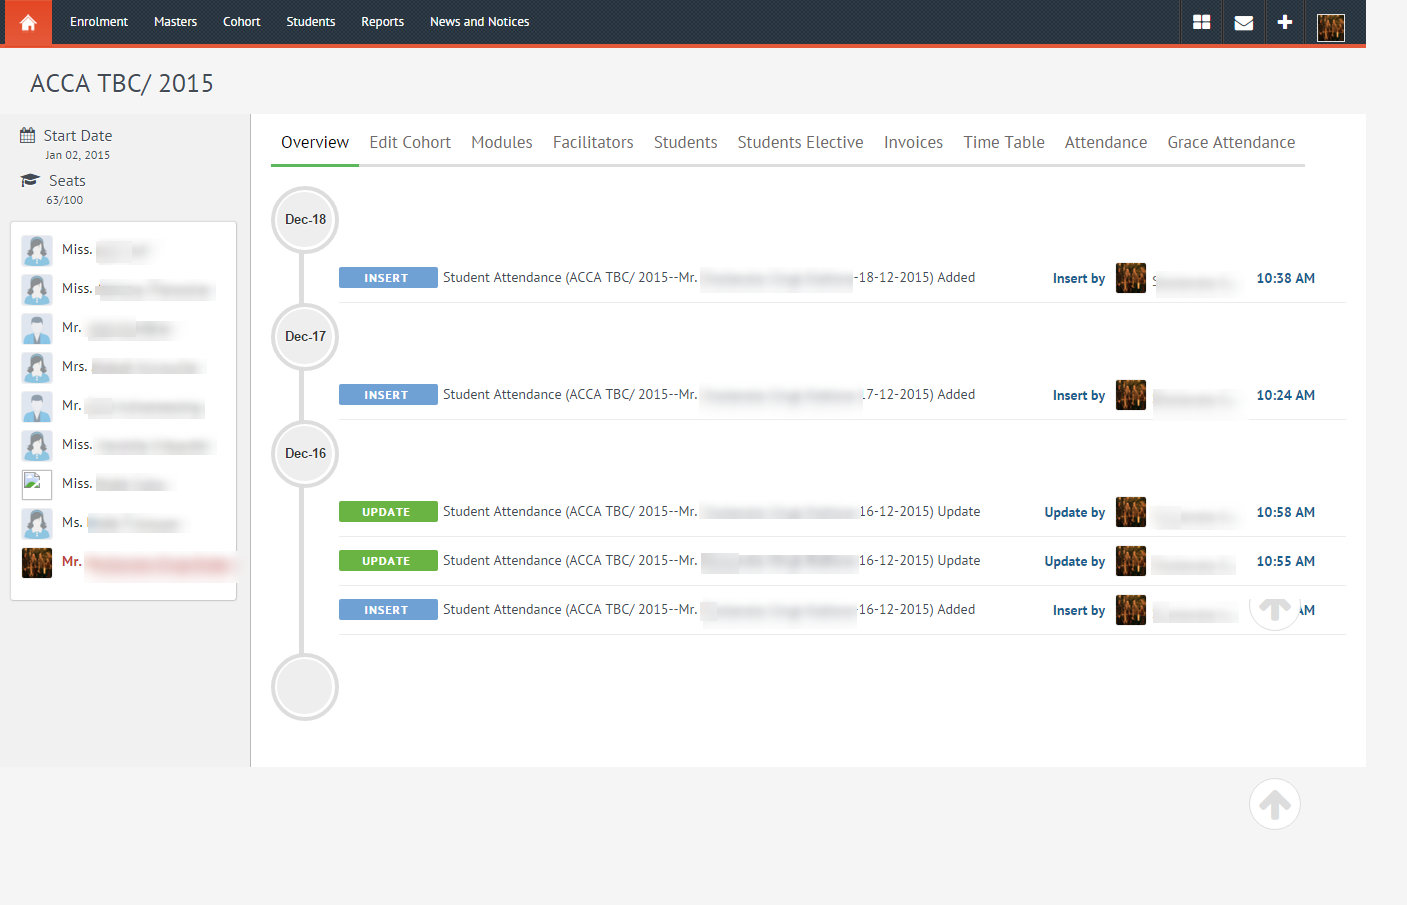This screenshot has width=1407, height=905.
Task: Go to the home icon
Action: tap(28, 22)
